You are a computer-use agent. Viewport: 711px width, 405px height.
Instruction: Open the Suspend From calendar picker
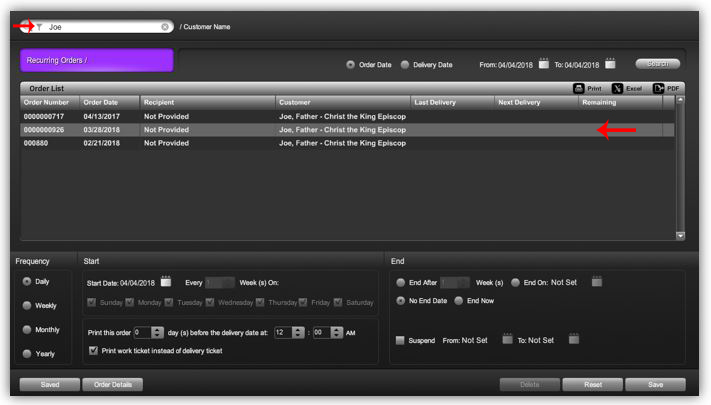tap(507, 339)
